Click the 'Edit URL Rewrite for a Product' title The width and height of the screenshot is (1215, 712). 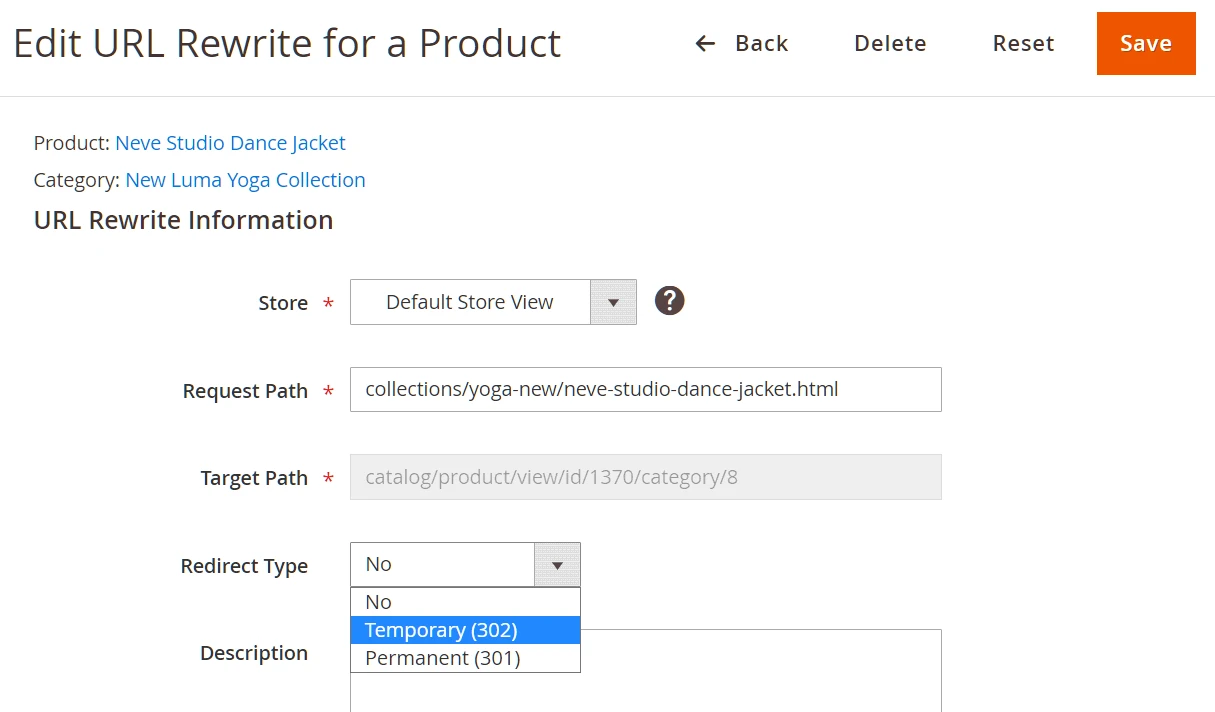[x=287, y=43]
